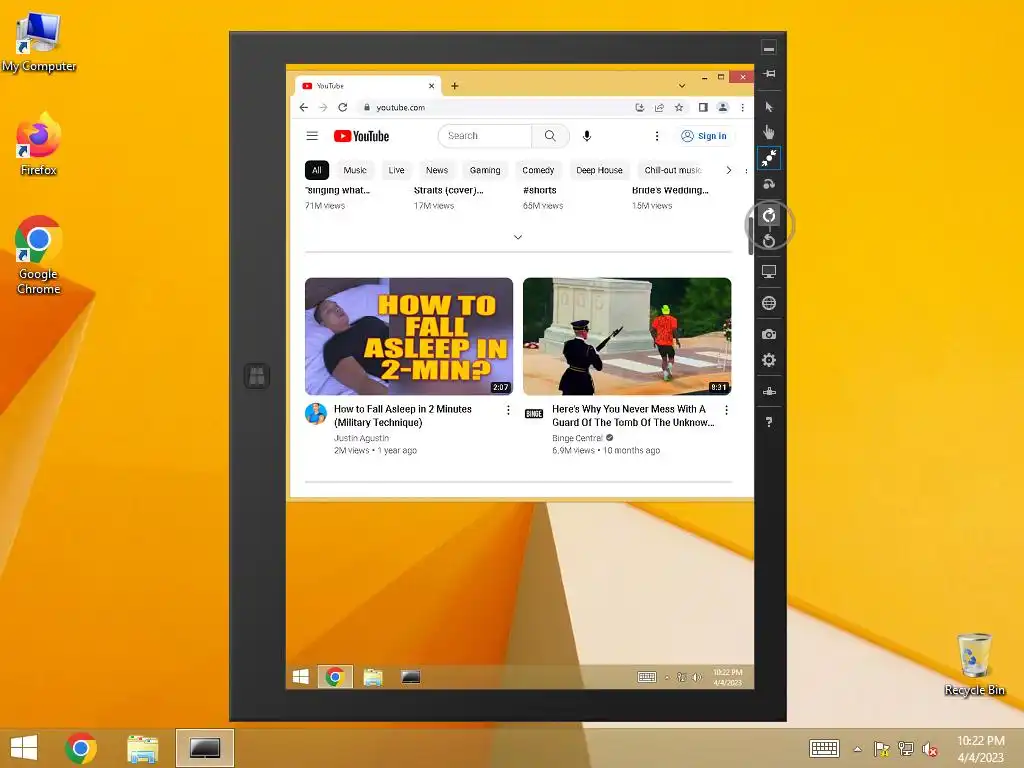
Task: Minimize the simulator window via toolbar
Action: (x=769, y=48)
